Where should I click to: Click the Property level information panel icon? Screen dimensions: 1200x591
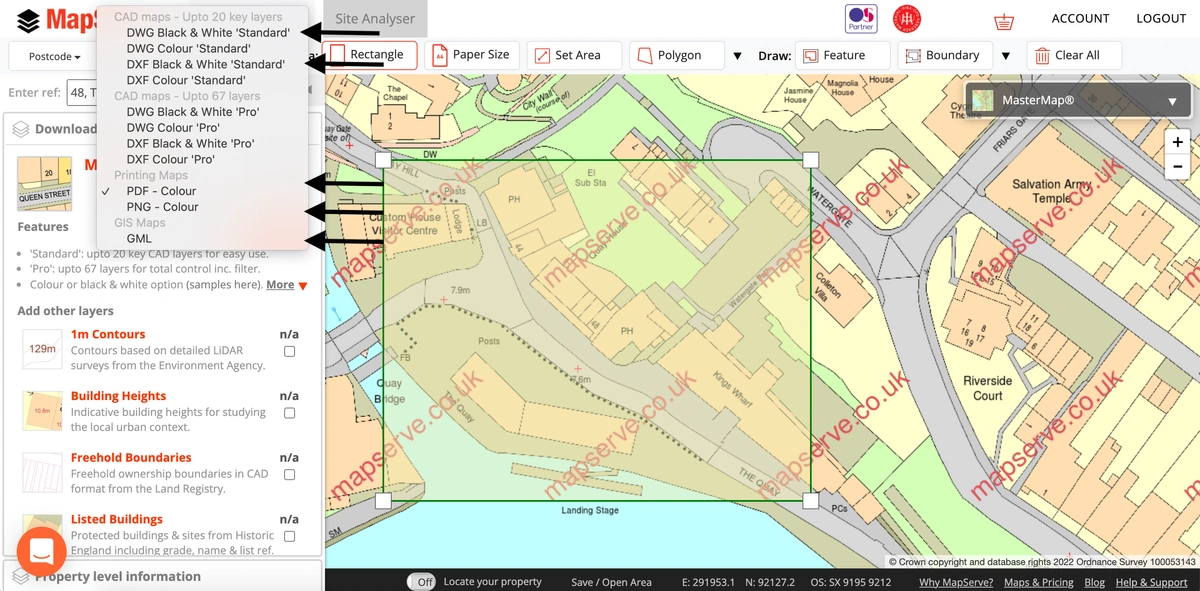tap(20, 576)
